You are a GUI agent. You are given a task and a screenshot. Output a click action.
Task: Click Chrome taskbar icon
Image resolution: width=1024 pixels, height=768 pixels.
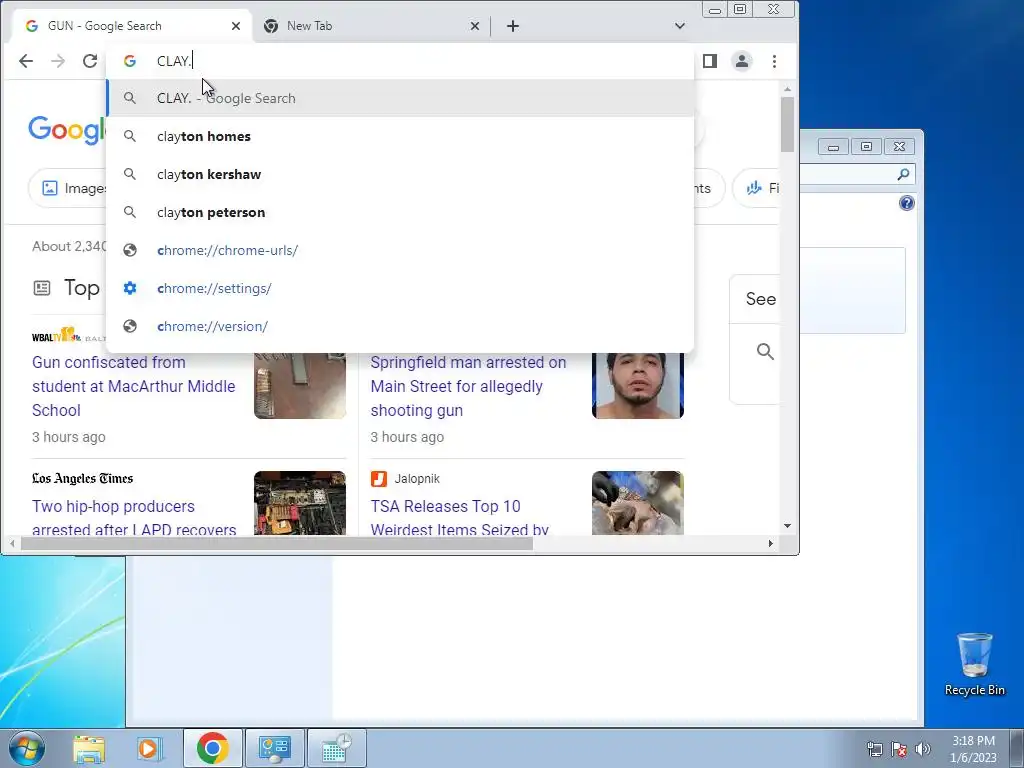212,748
